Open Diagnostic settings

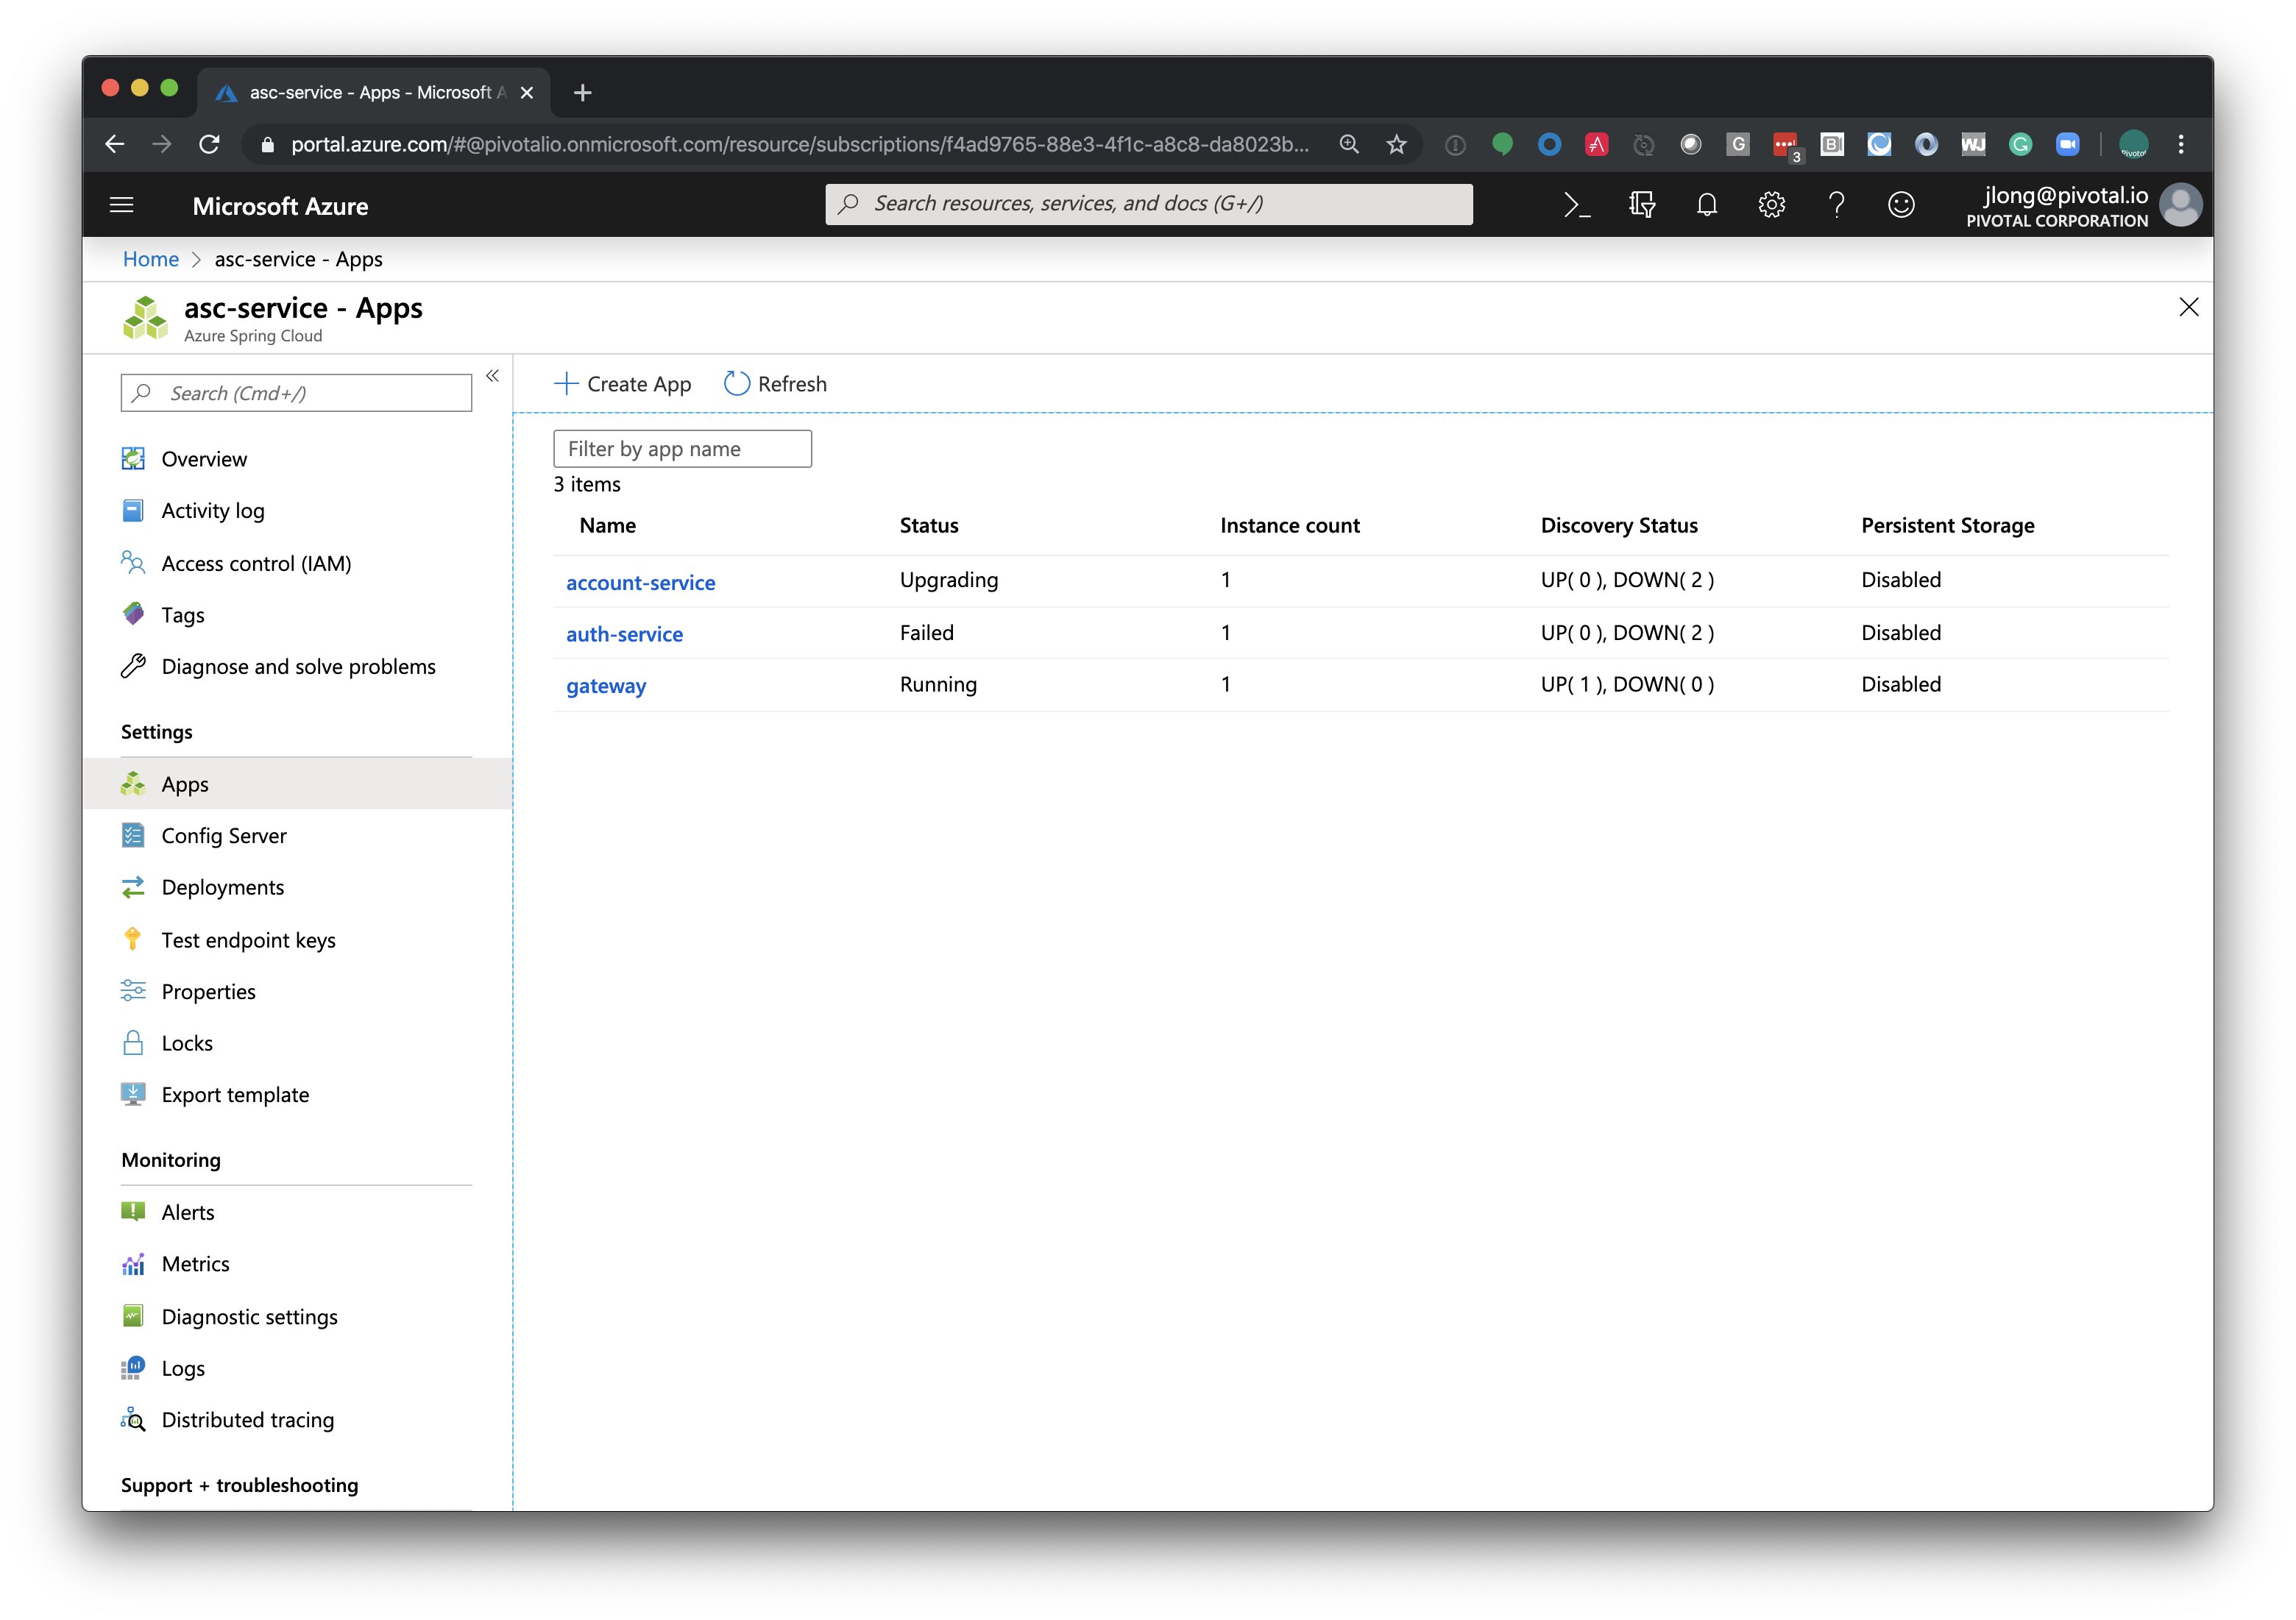click(249, 1317)
